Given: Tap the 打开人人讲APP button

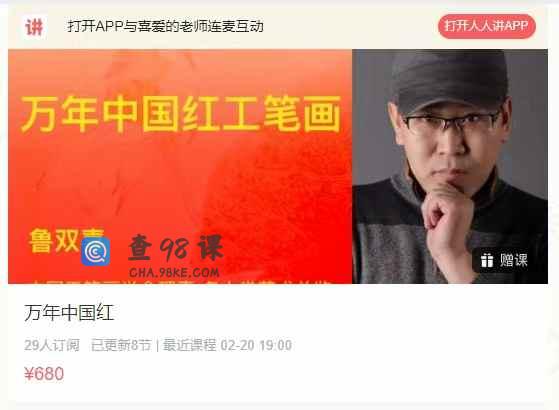Looking at the screenshot, I should 487,26.
